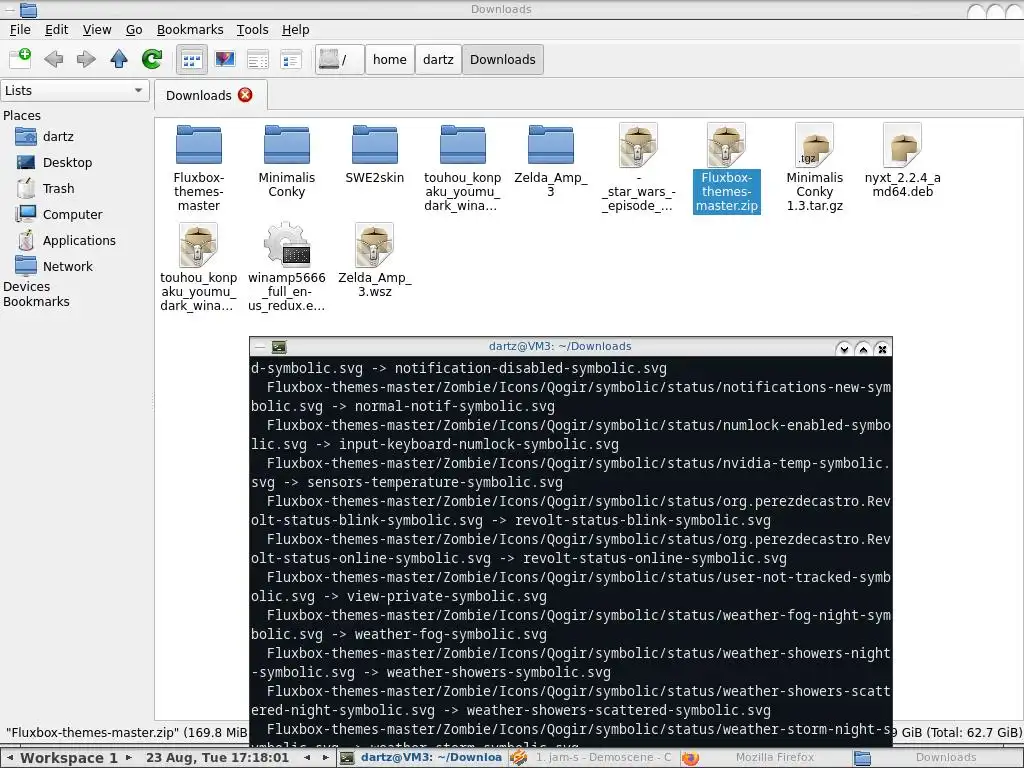Viewport: 1024px width, 768px height.
Task: Select the Zelda_Amp_3.wsz file
Action: [x=375, y=261]
